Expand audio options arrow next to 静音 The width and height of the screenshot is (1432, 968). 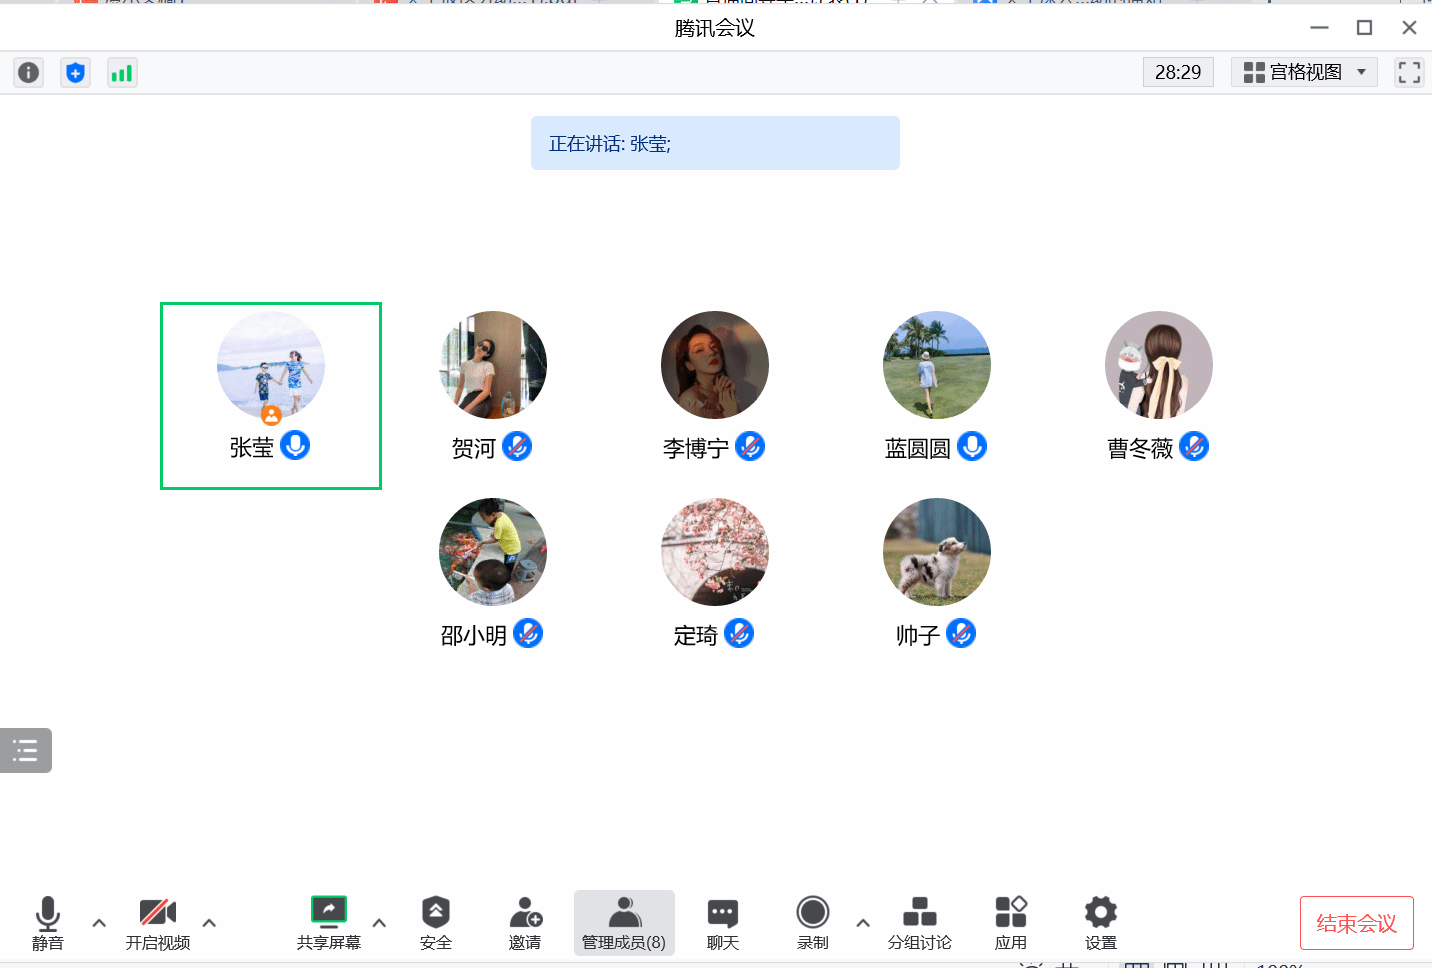99,923
